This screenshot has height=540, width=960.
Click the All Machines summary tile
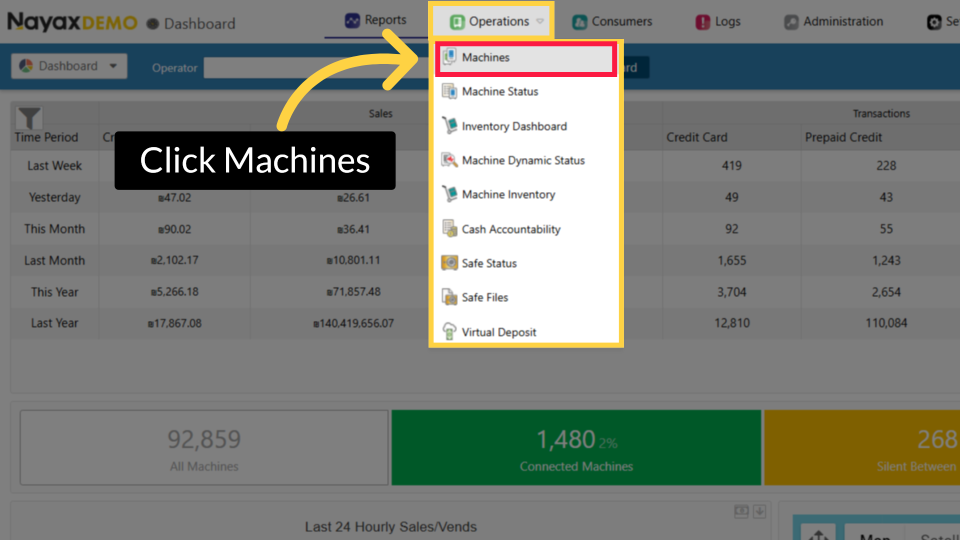204,448
